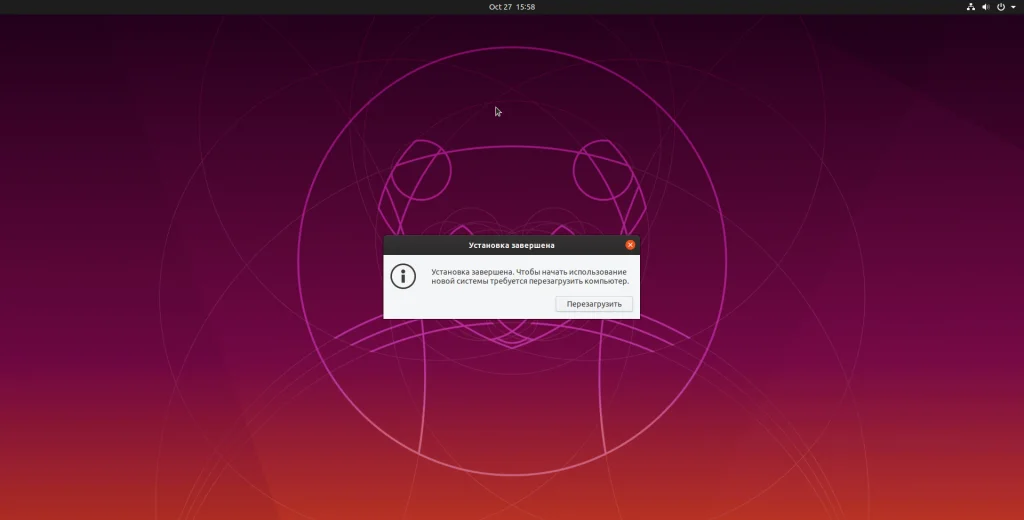The width and height of the screenshot is (1024, 520).
Task: Click the network connection icon in top bar
Action: pos(970,7)
